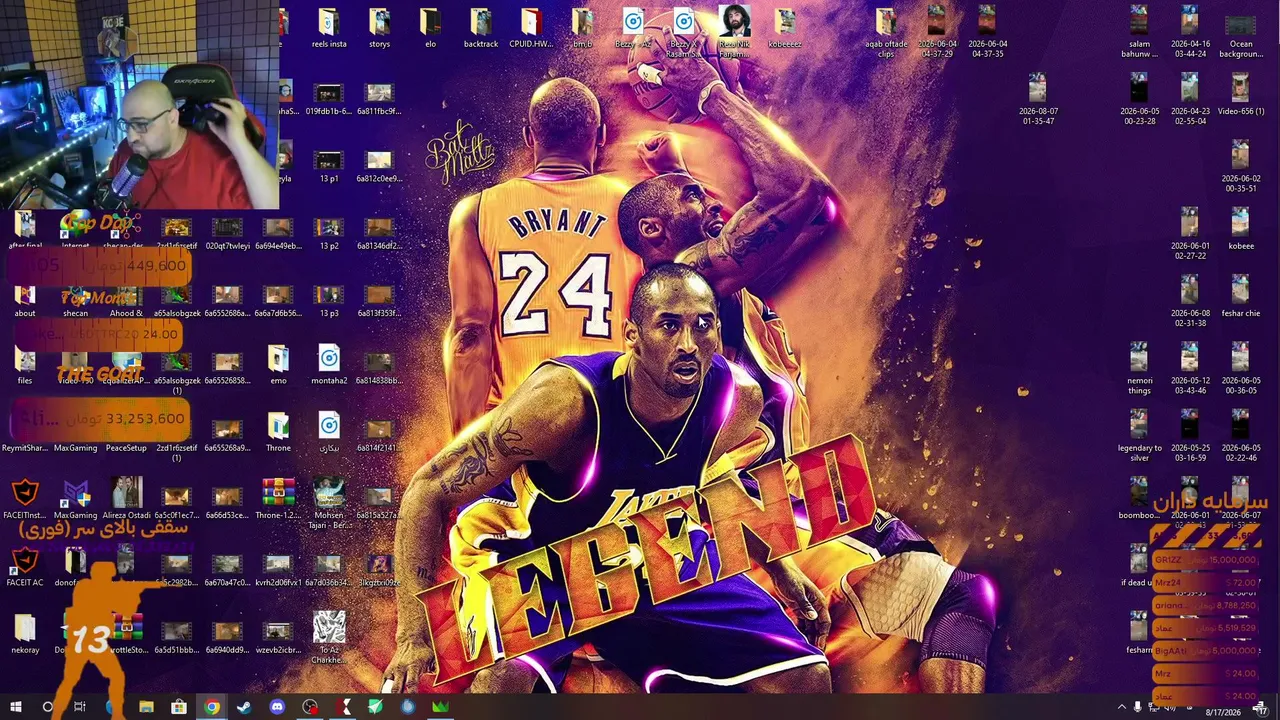
Task: Select the 'Alireza Ostadi' file
Action: coord(126,499)
